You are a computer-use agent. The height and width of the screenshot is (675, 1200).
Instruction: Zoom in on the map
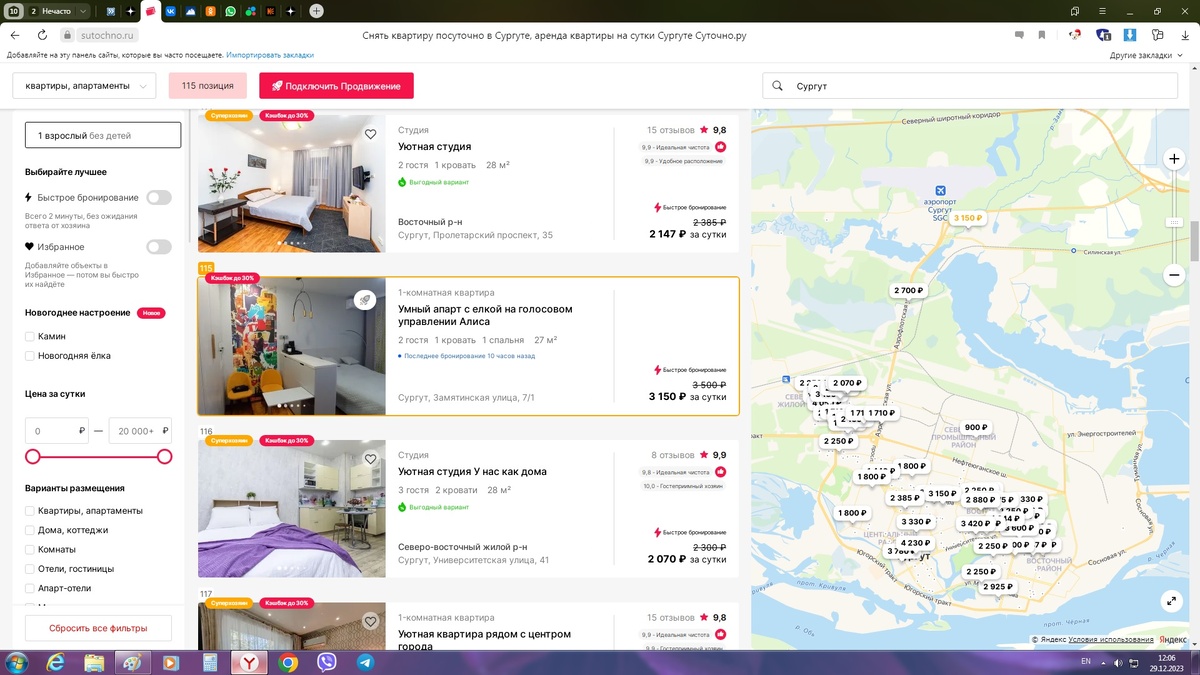(x=1174, y=158)
